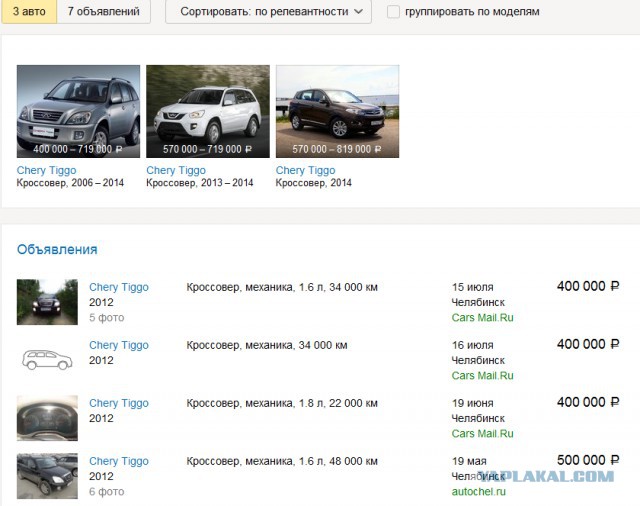Open Cars Mail.Ru source for 16 июля listing
The width and height of the screenshot is (640, 506).
coord(482,375)
